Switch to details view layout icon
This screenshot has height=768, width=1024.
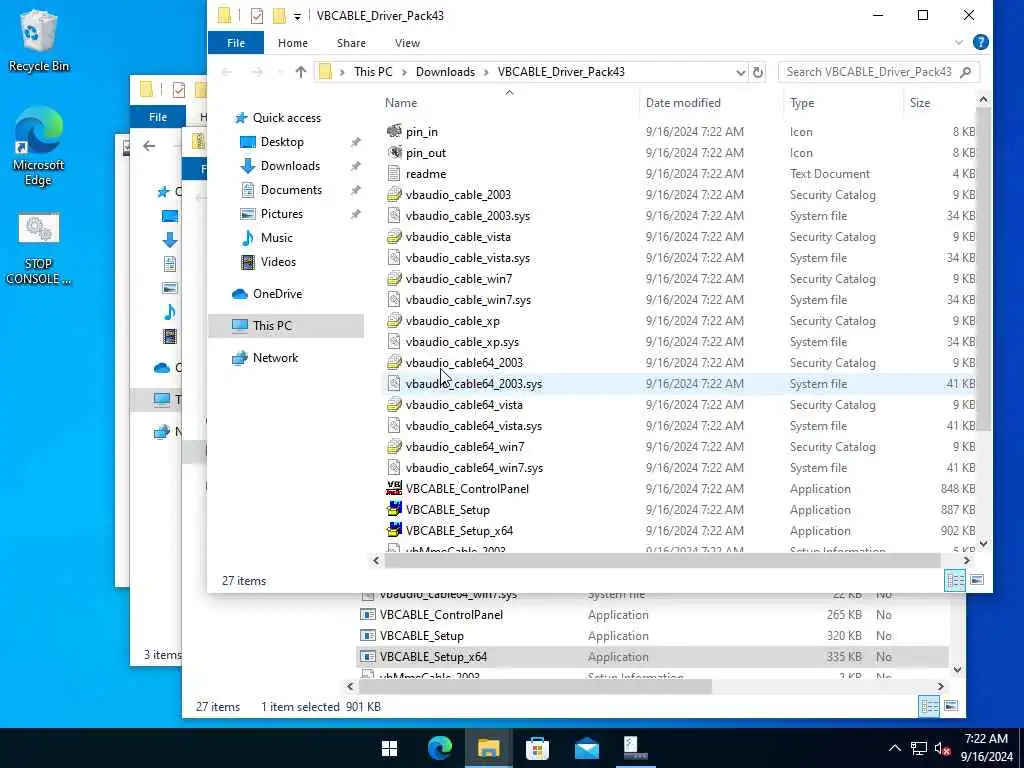pos(955,580)
